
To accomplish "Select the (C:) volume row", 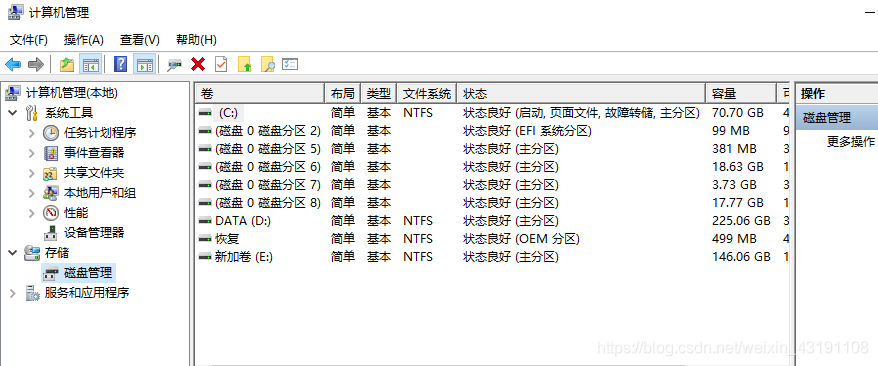I will click(x=493, y=113).
